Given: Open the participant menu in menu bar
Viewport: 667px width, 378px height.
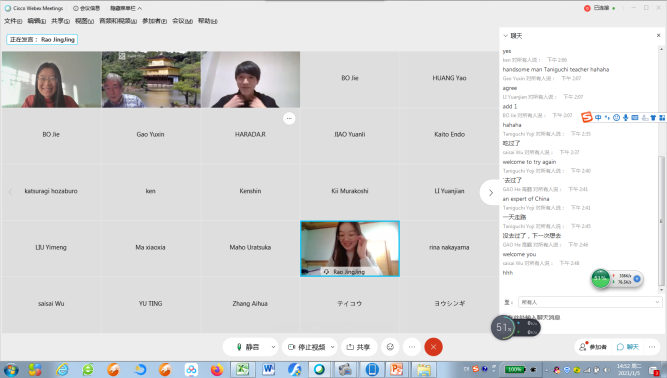Looking at the screenshot, I should (154, 21).
